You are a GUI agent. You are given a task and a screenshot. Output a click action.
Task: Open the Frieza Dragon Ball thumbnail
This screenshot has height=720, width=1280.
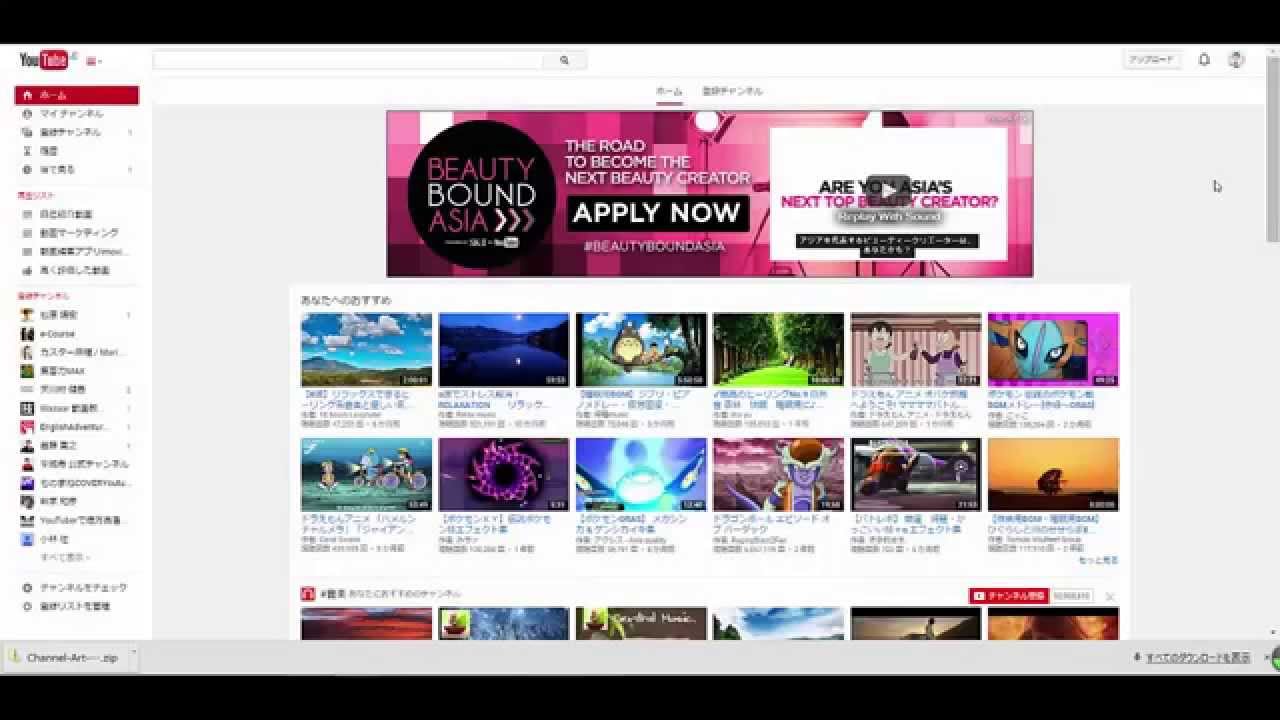(779, 474)
